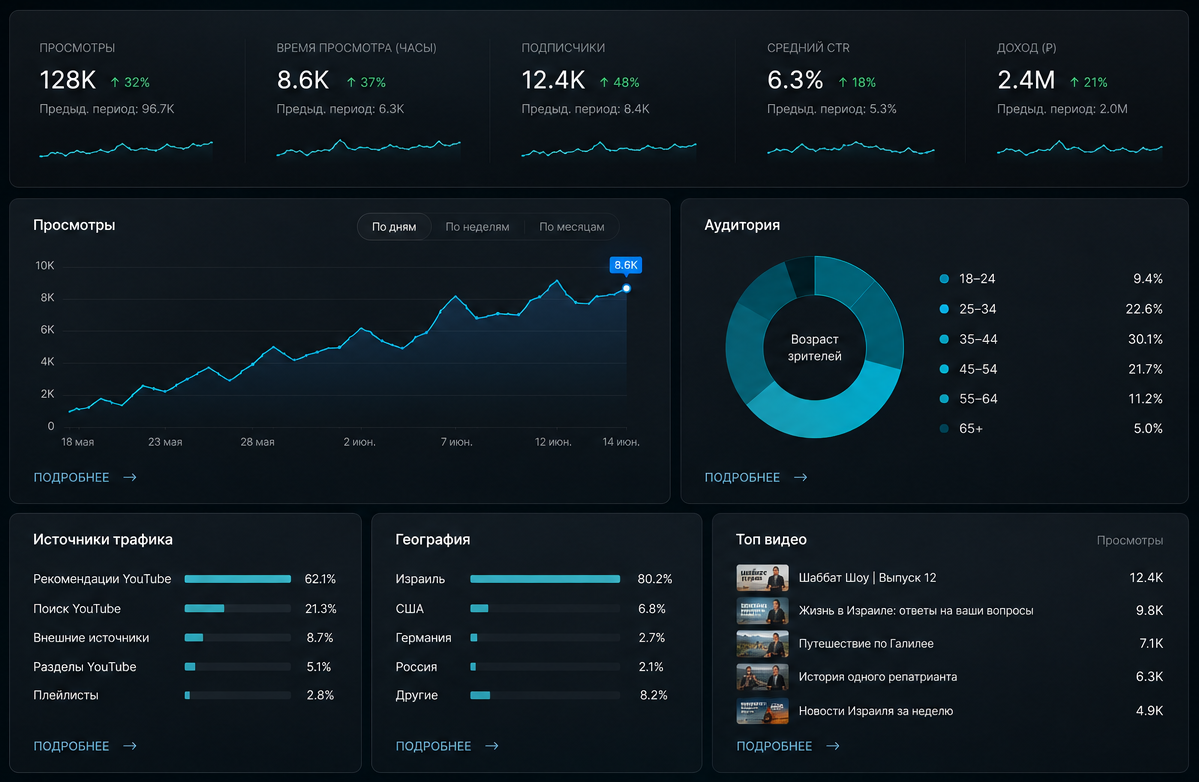1199x782 pixels.
Task: Click the title 'Путешествие по Галилее'
Action: pos(866,644)
